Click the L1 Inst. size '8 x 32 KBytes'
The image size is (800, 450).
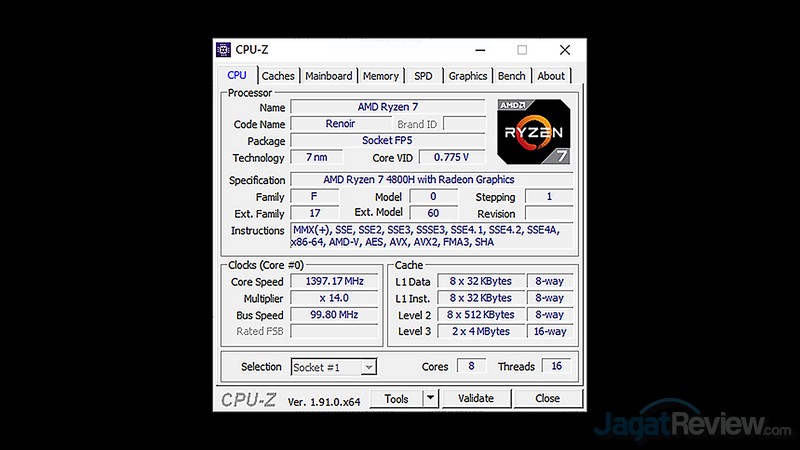(x=481, y=298)
